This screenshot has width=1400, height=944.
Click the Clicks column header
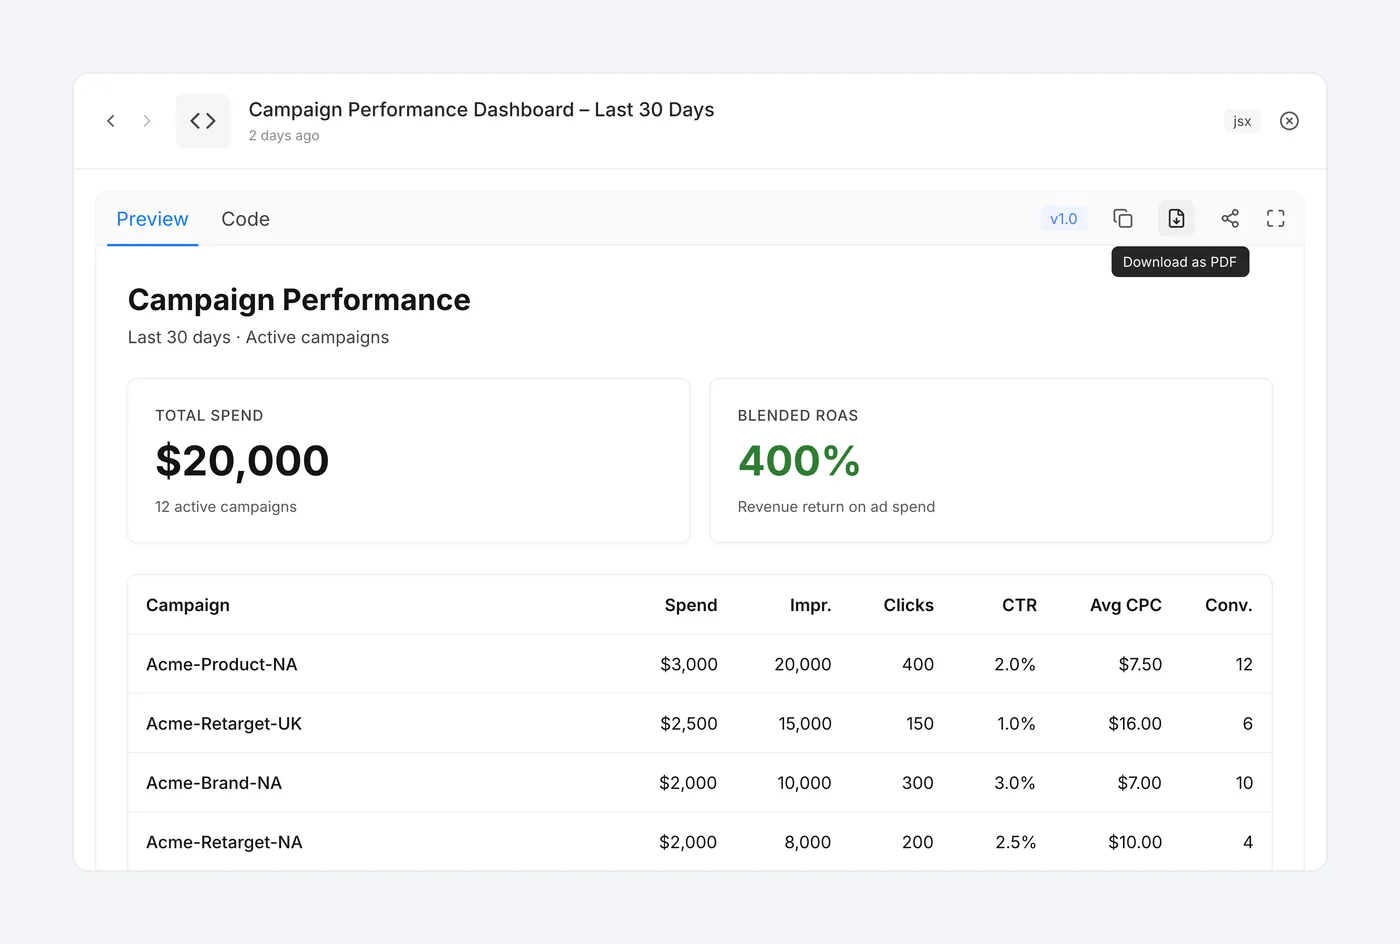point(908,605)
